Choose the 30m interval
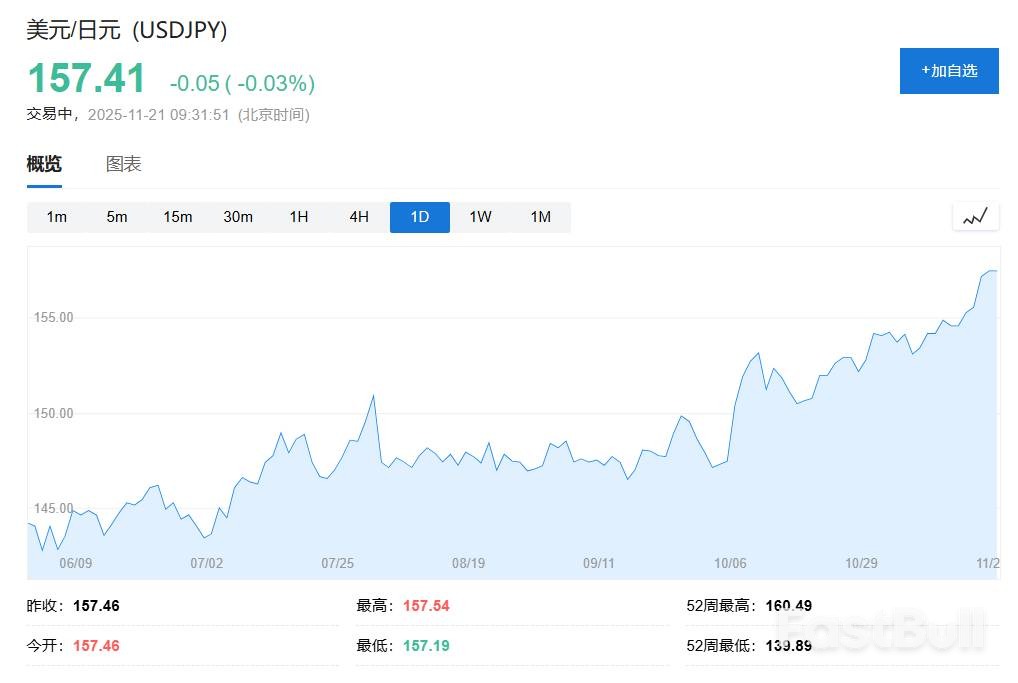 tap(238, 217)
